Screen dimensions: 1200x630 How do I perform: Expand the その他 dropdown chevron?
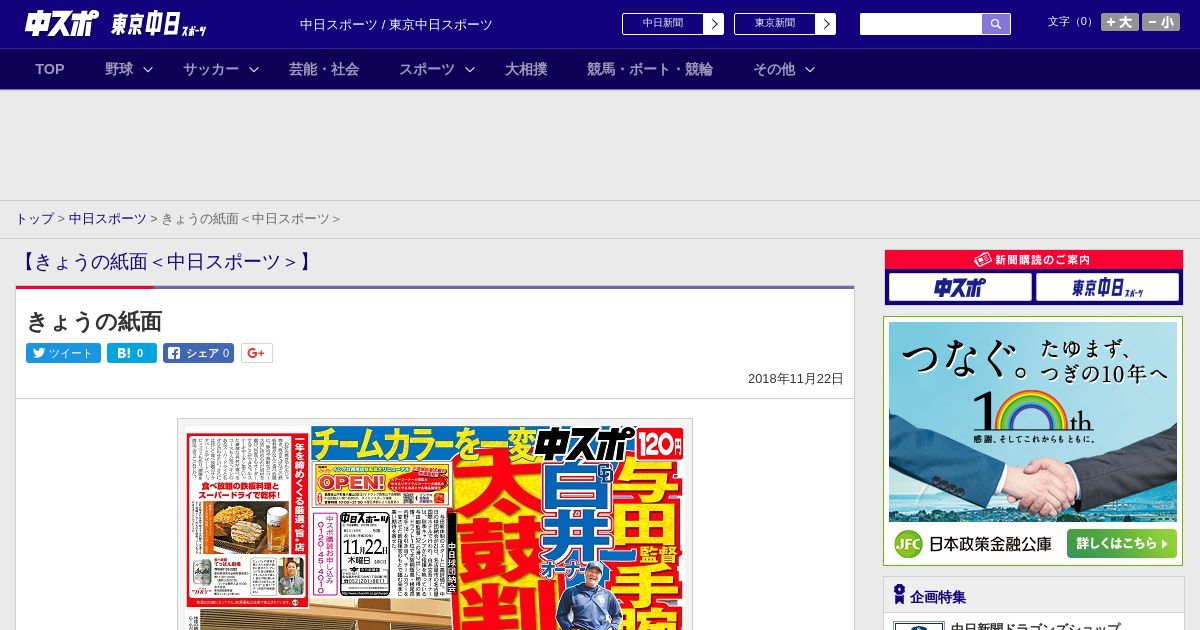click(x=810, y=69)
